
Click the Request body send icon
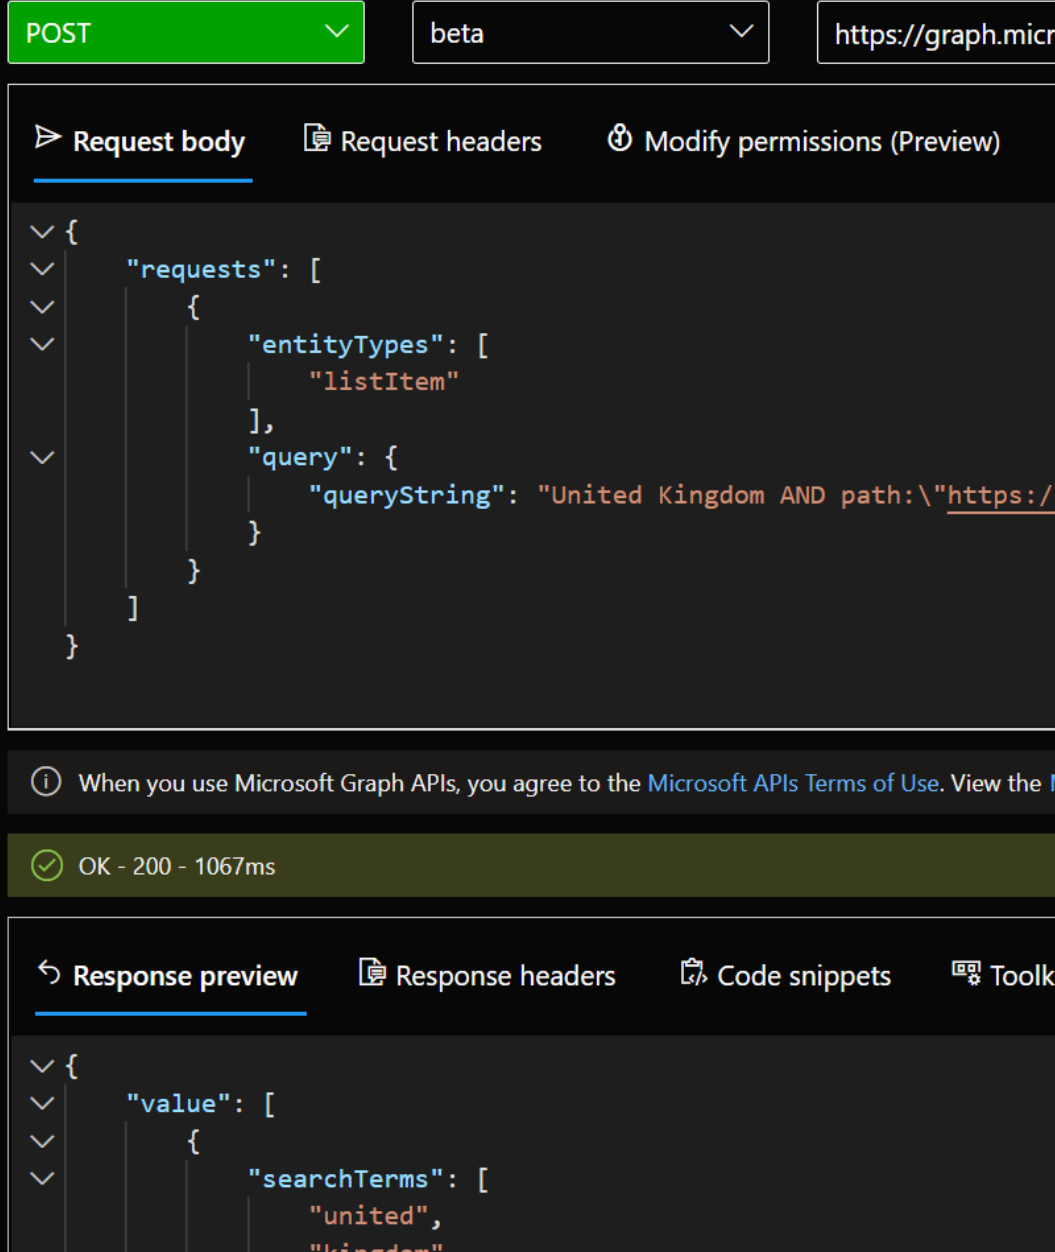pos(47,138)
